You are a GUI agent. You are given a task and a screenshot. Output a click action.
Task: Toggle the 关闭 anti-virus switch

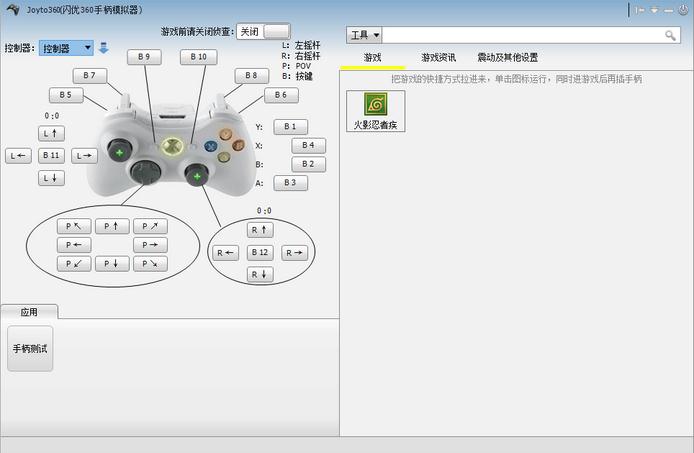(263, 31)
